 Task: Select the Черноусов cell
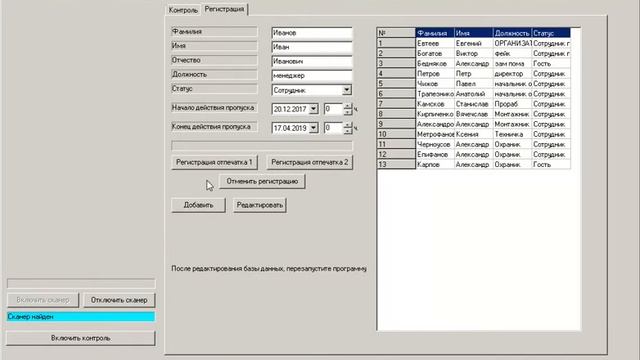tap(435, 144)
